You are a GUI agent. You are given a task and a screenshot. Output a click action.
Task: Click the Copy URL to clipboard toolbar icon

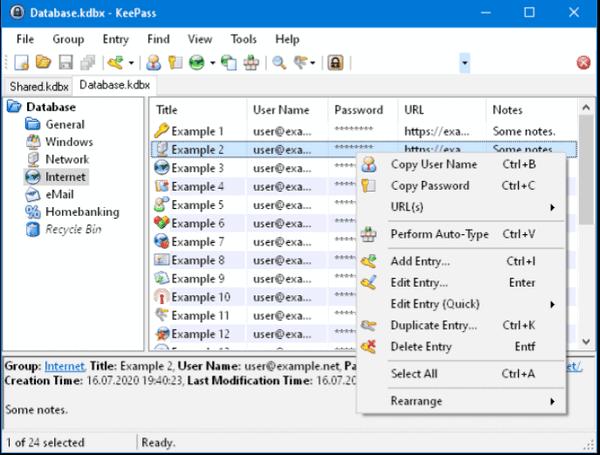pyautogui.click(x=229, y=62)
